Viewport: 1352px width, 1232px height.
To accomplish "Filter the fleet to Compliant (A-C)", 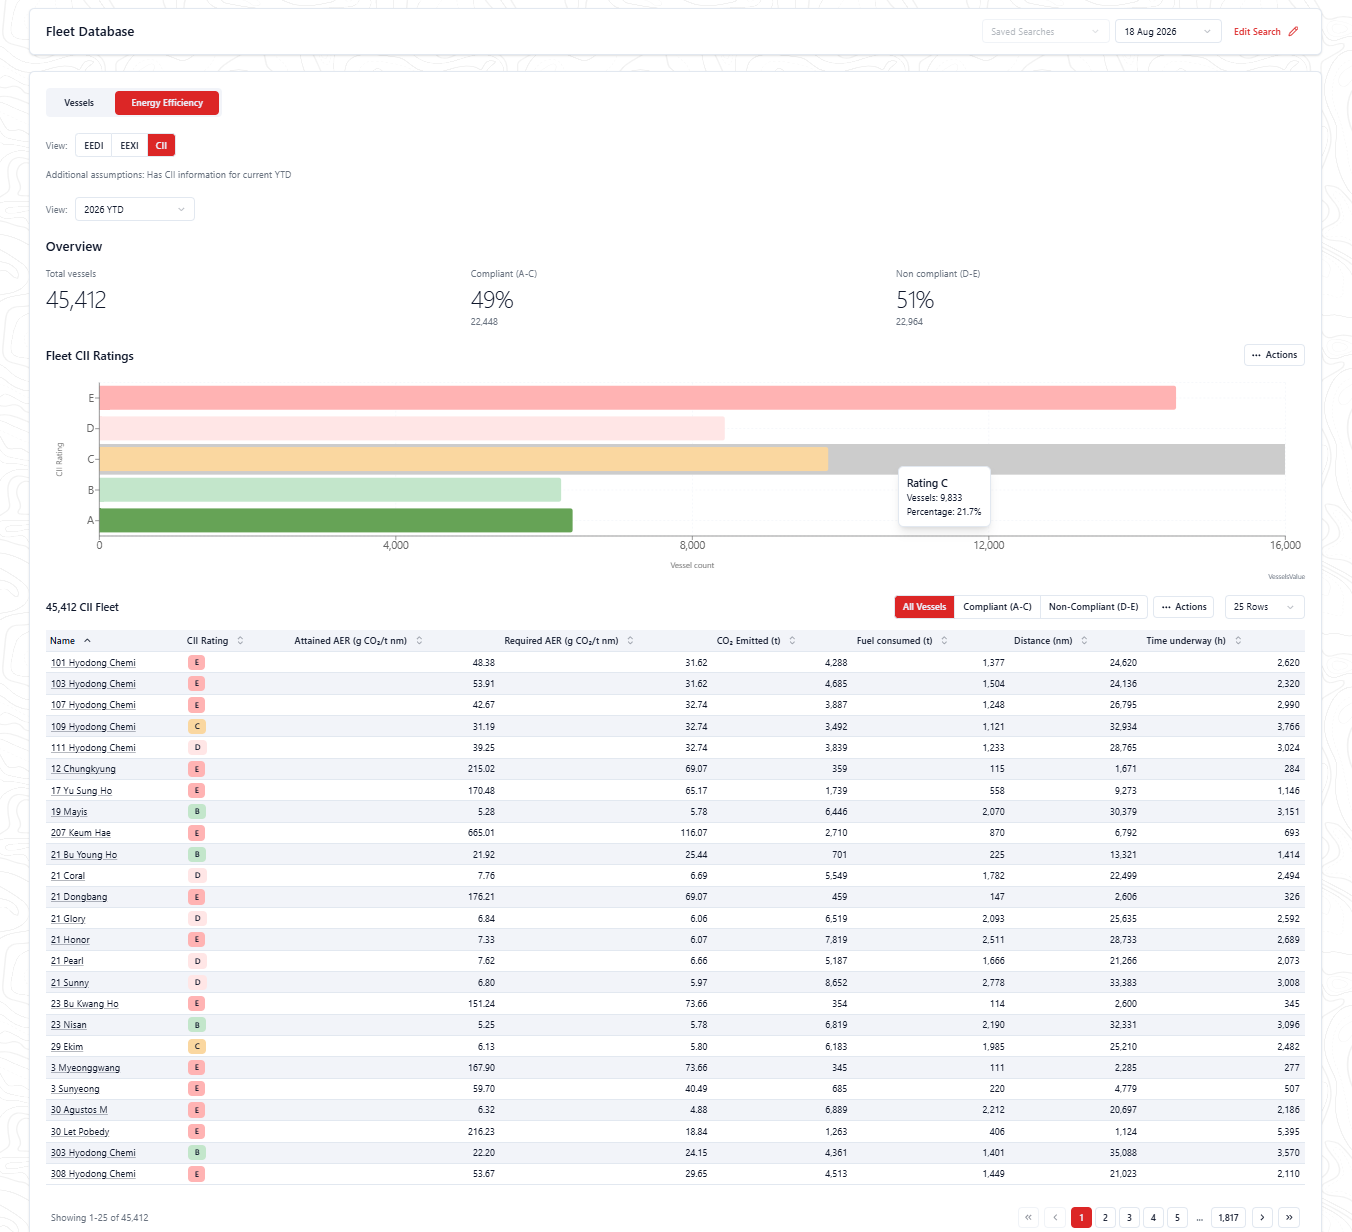I will (x=997, y=607).
